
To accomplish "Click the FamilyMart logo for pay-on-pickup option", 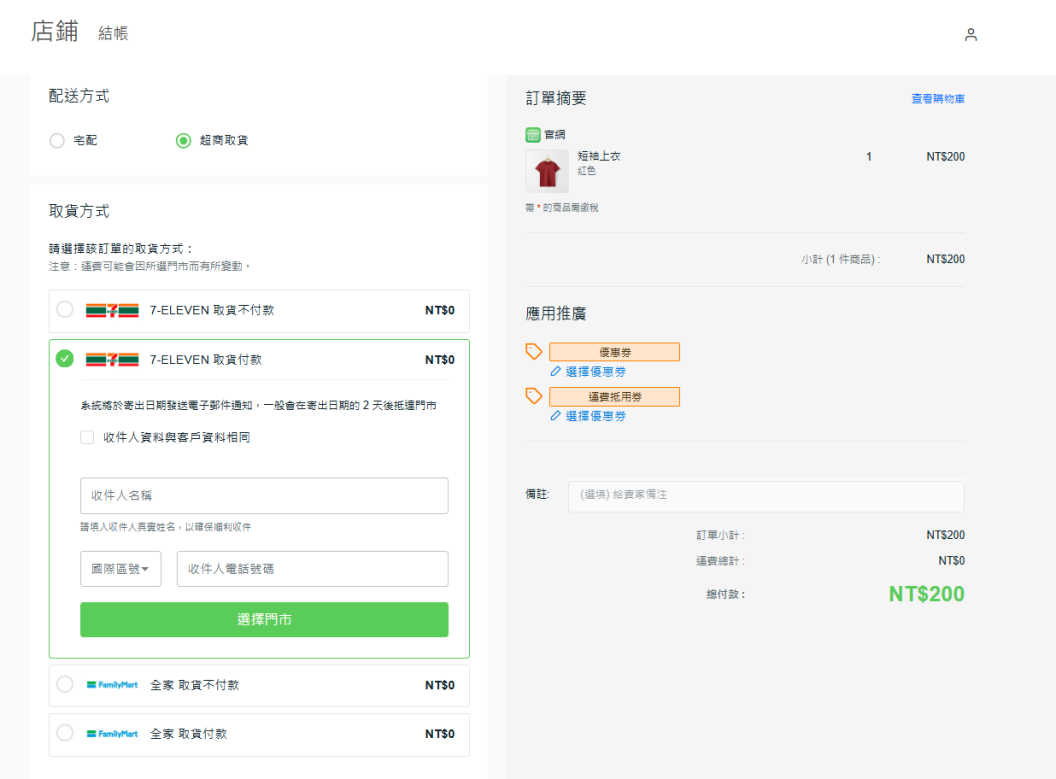I will 112,734.
